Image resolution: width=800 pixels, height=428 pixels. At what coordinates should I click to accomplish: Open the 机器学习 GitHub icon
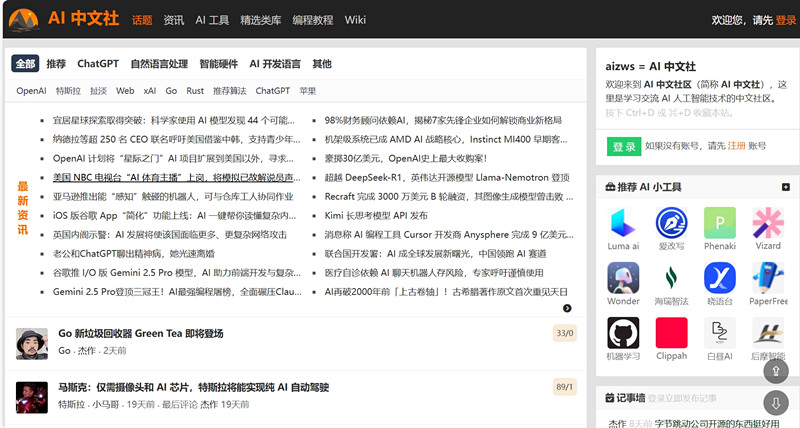[x=623, y=333]
